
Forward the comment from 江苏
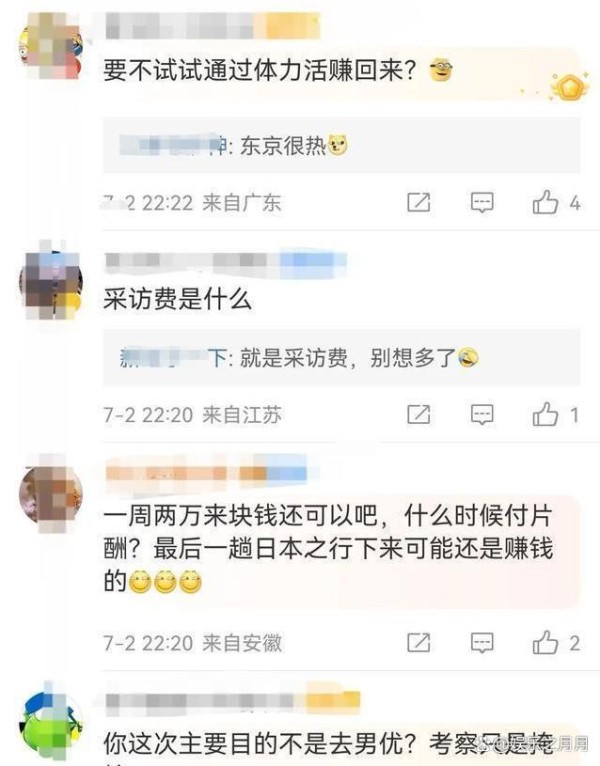point(419,415)
